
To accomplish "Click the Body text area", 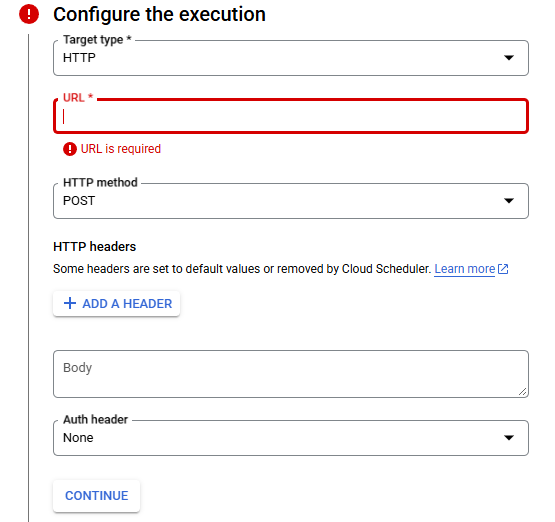I will click(x=291, y=374).
